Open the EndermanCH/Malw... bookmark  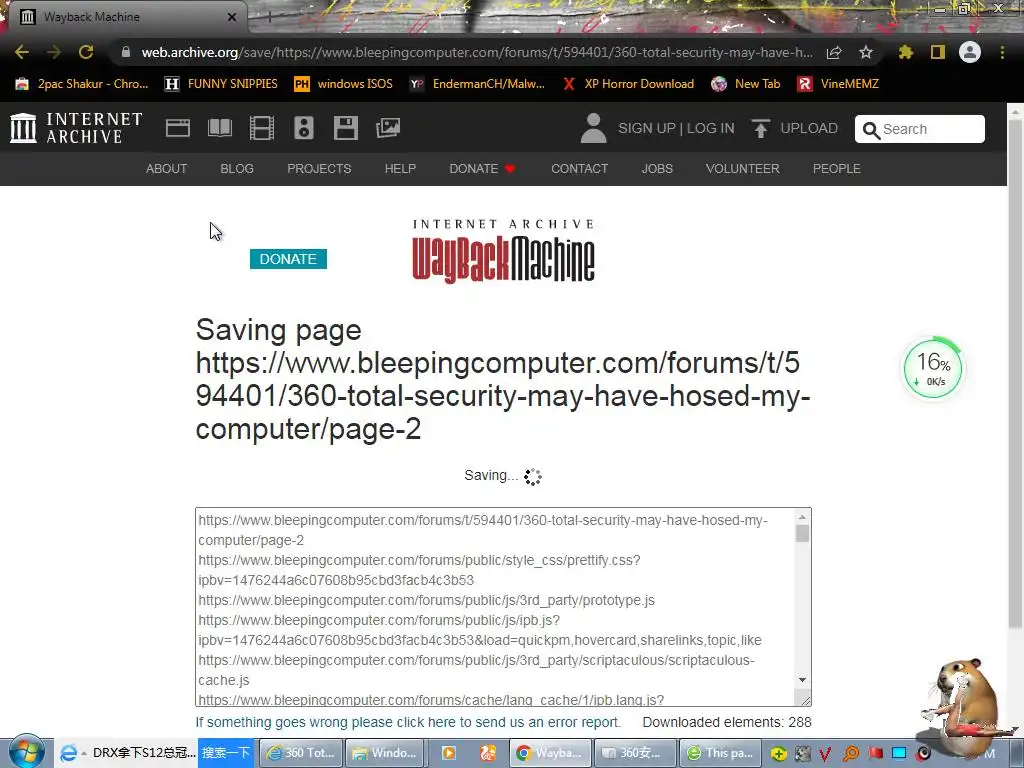tap(477, 84)
